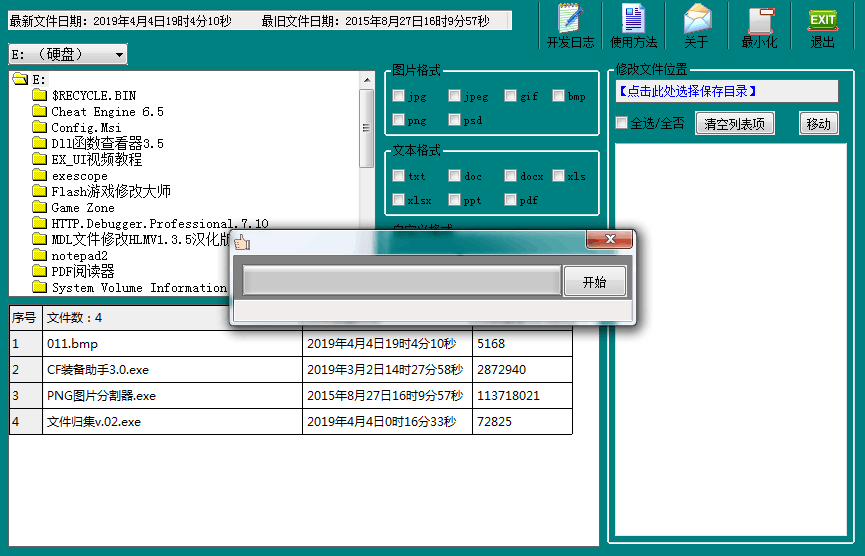Enable the jpg format checkbox
Viewport: 865px width, 556px height.
[398, 95]
